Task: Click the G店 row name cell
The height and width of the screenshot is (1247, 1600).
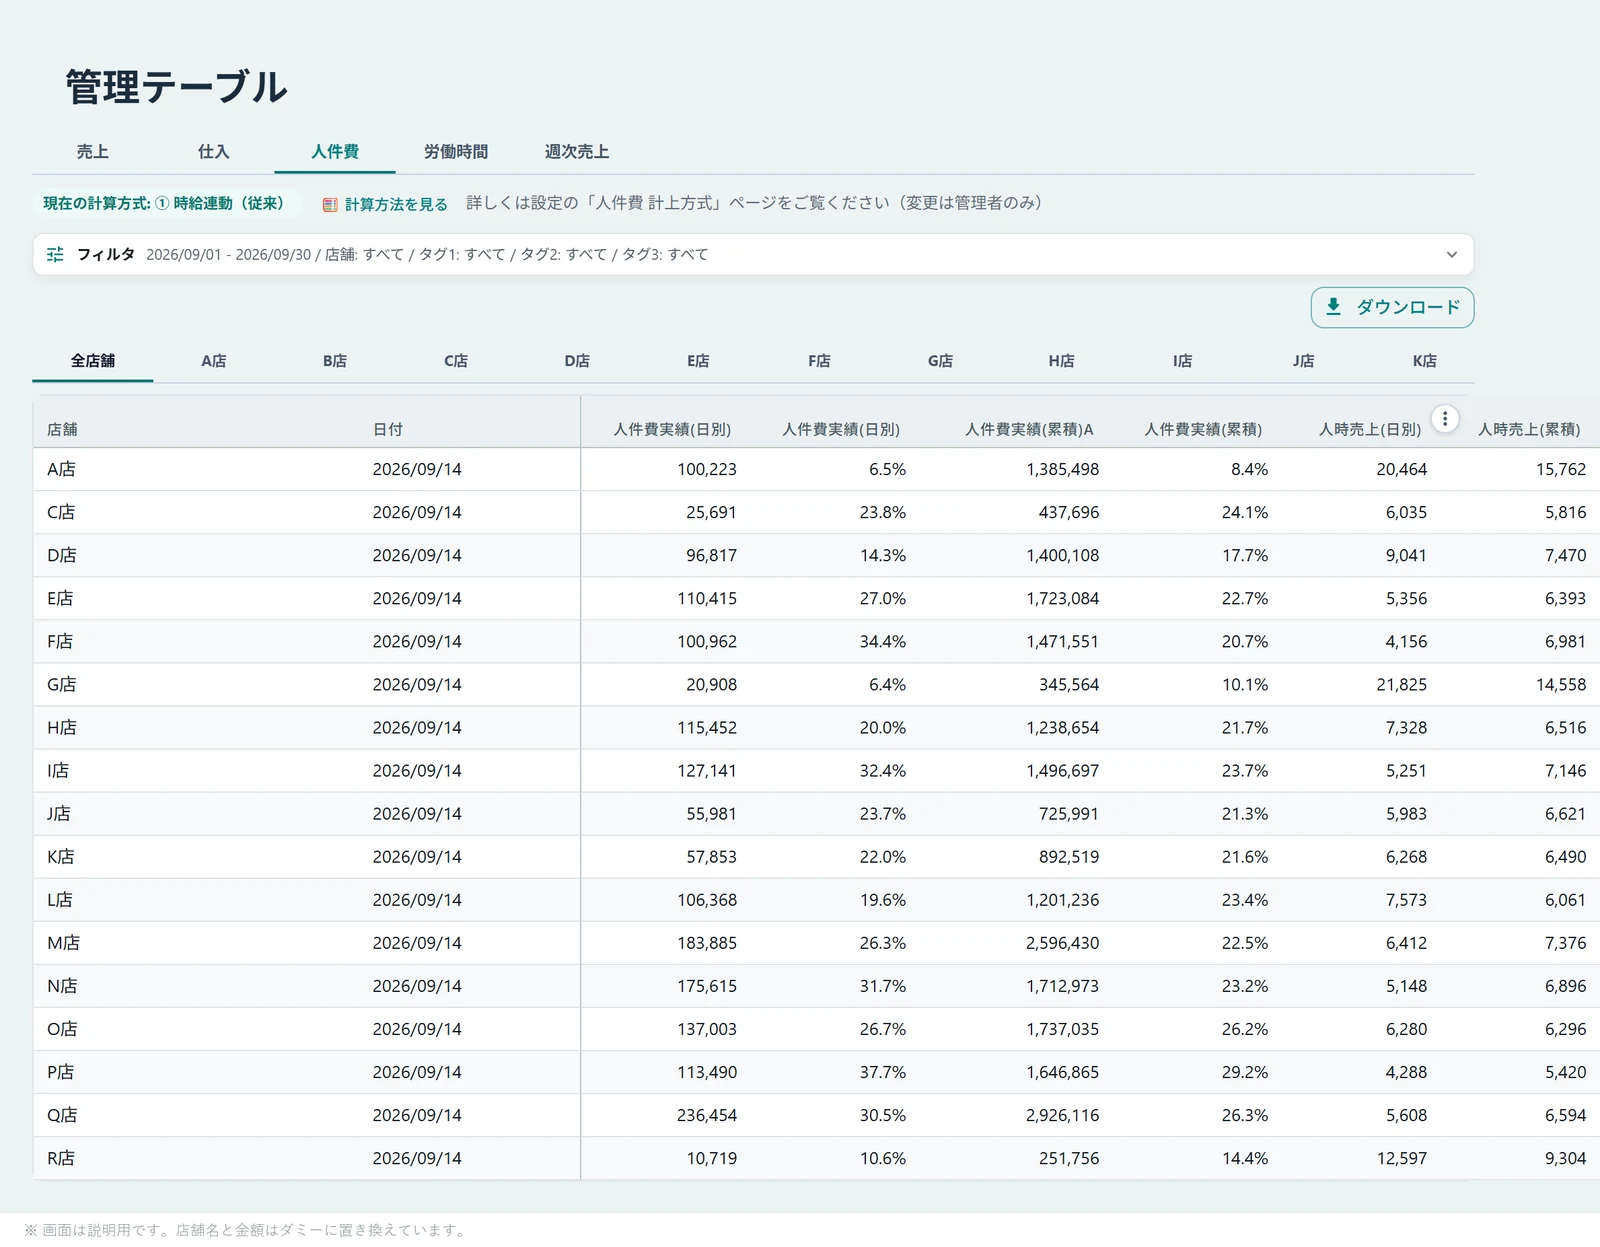Action: [x=62, y=684]
